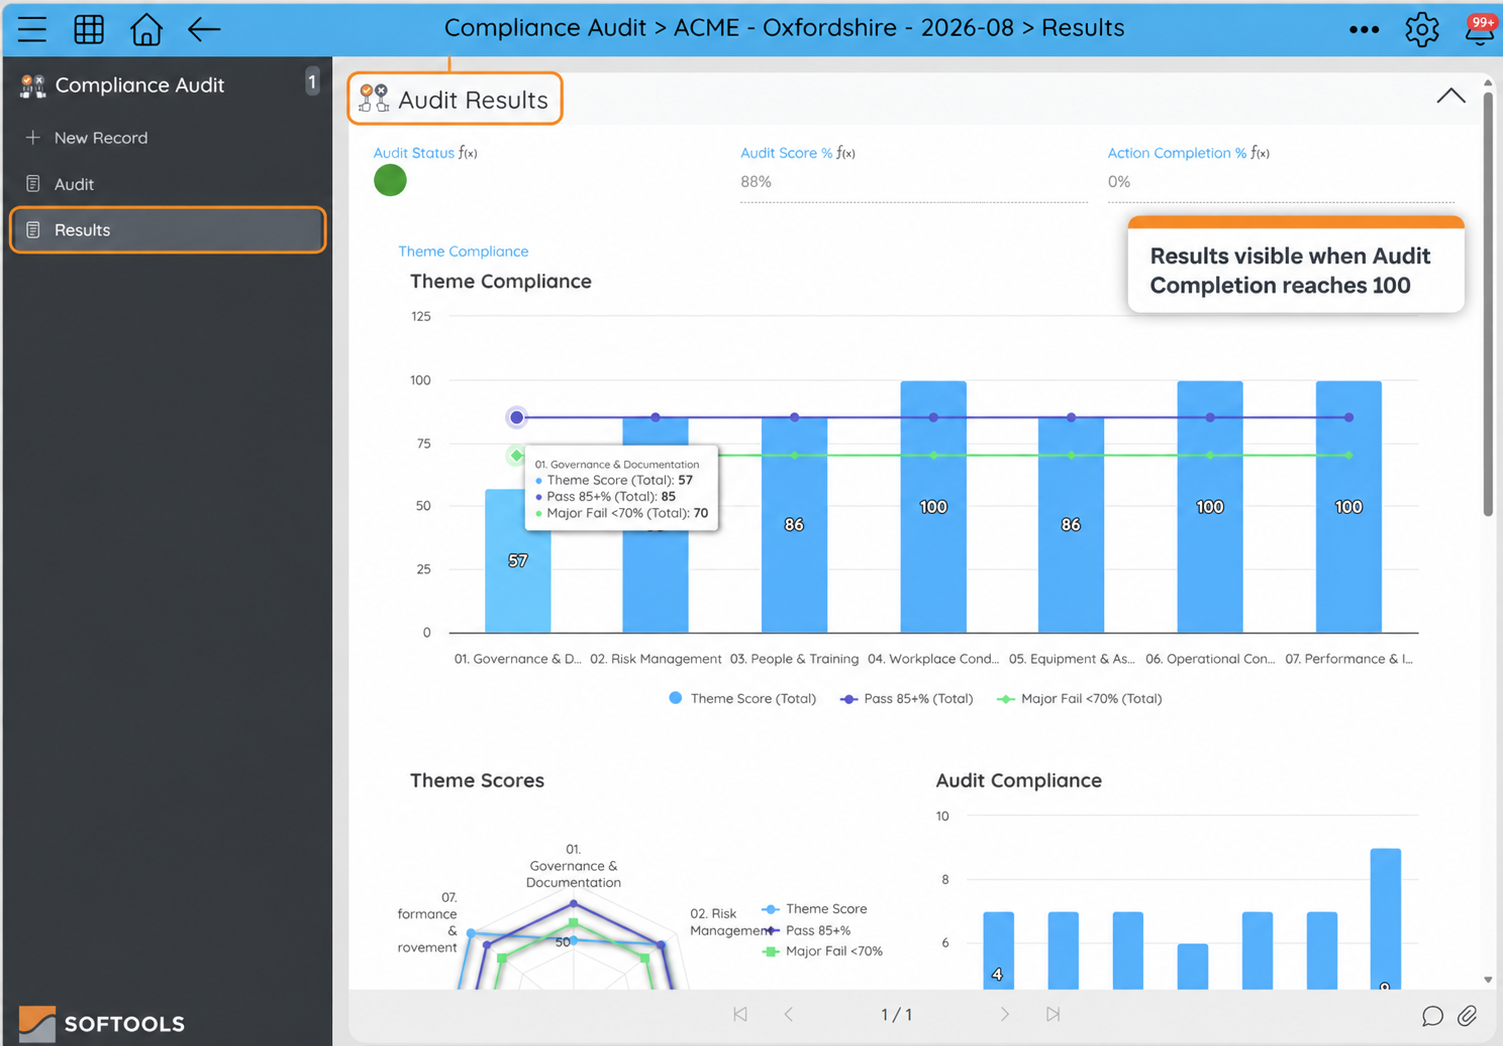Toggle Pass 85+% (Total) legend series
This screenshot has width=1503, height=1046.
(906, 699)
